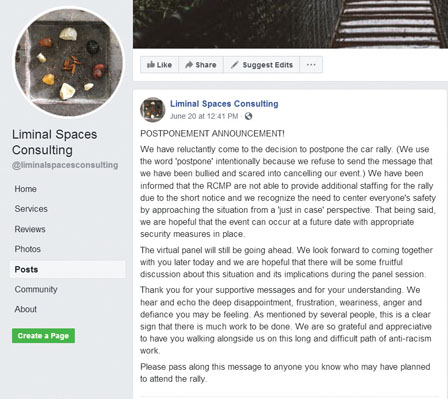Open Liminal Spaces Consulting post author link
This screenshot has height=399, width=448.
[x=224, y=104]
